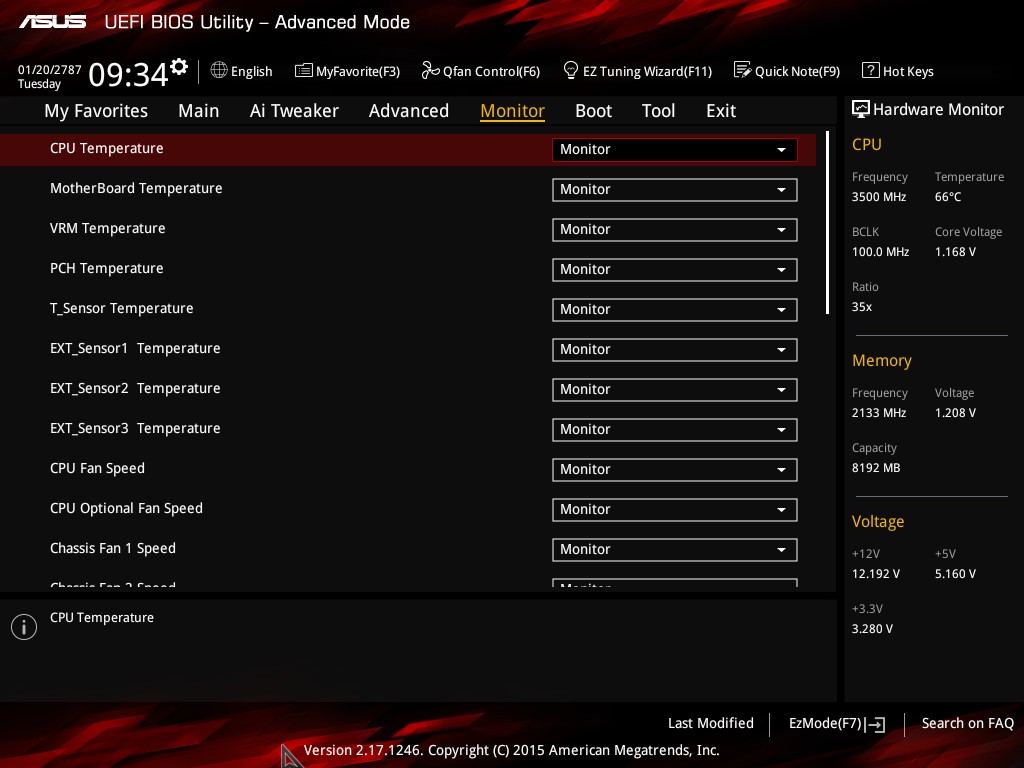Open EXT_Sensor2 Temperature dropdown
Screen dimensions: 1024x768
675,389
